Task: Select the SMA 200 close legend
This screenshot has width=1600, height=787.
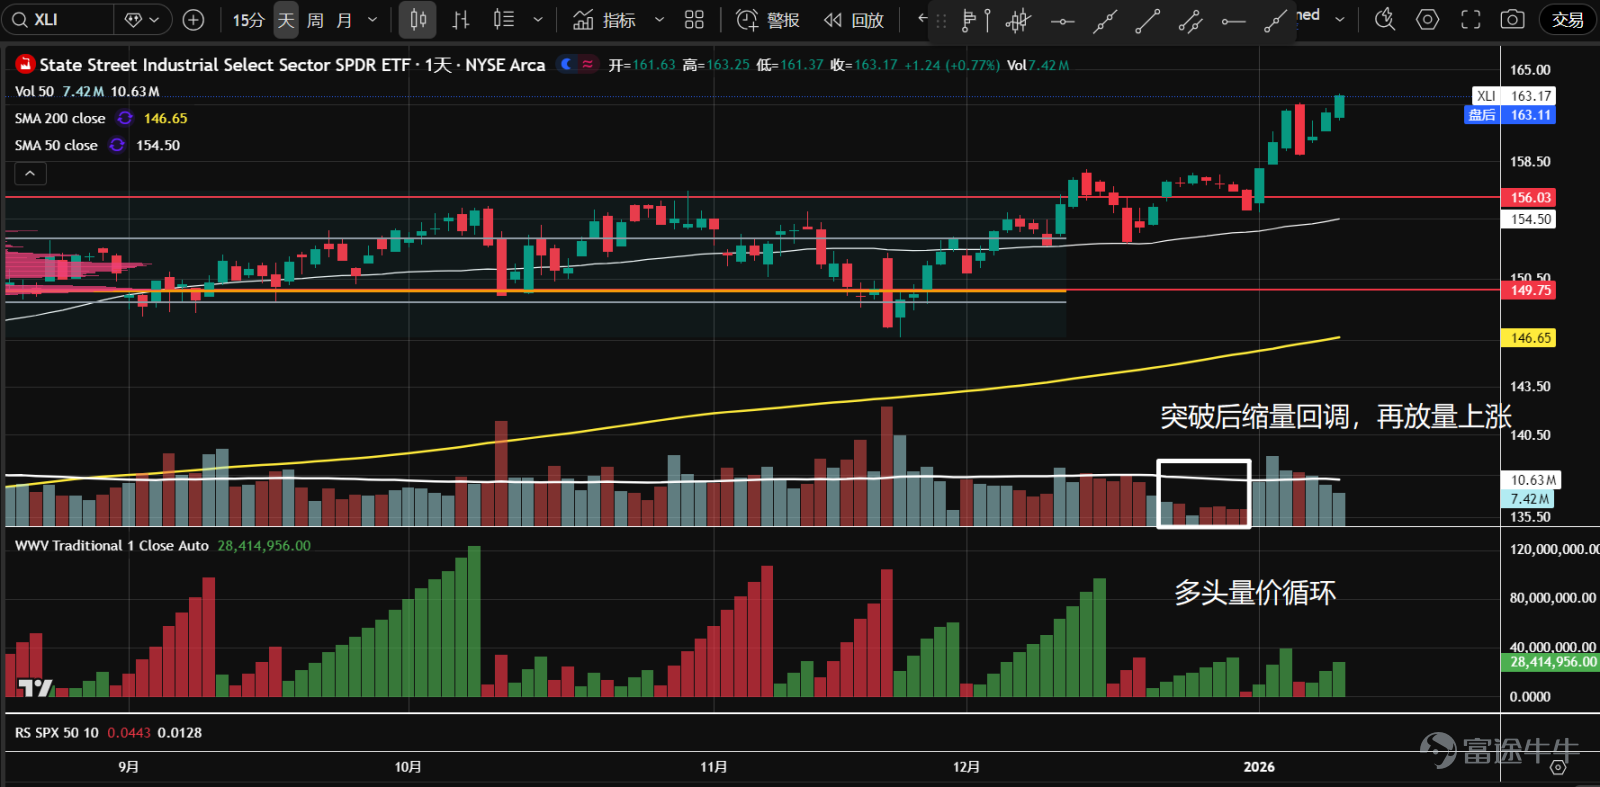Action: point(60,118)
